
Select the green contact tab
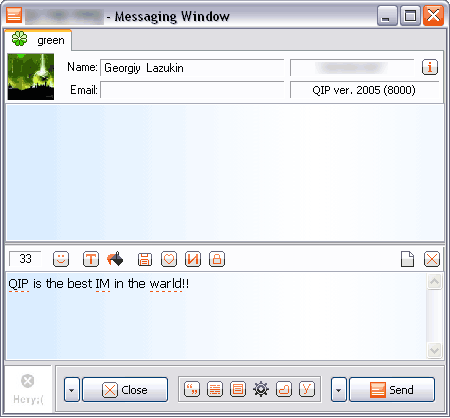pyautogui.click(x=38, y=40)
